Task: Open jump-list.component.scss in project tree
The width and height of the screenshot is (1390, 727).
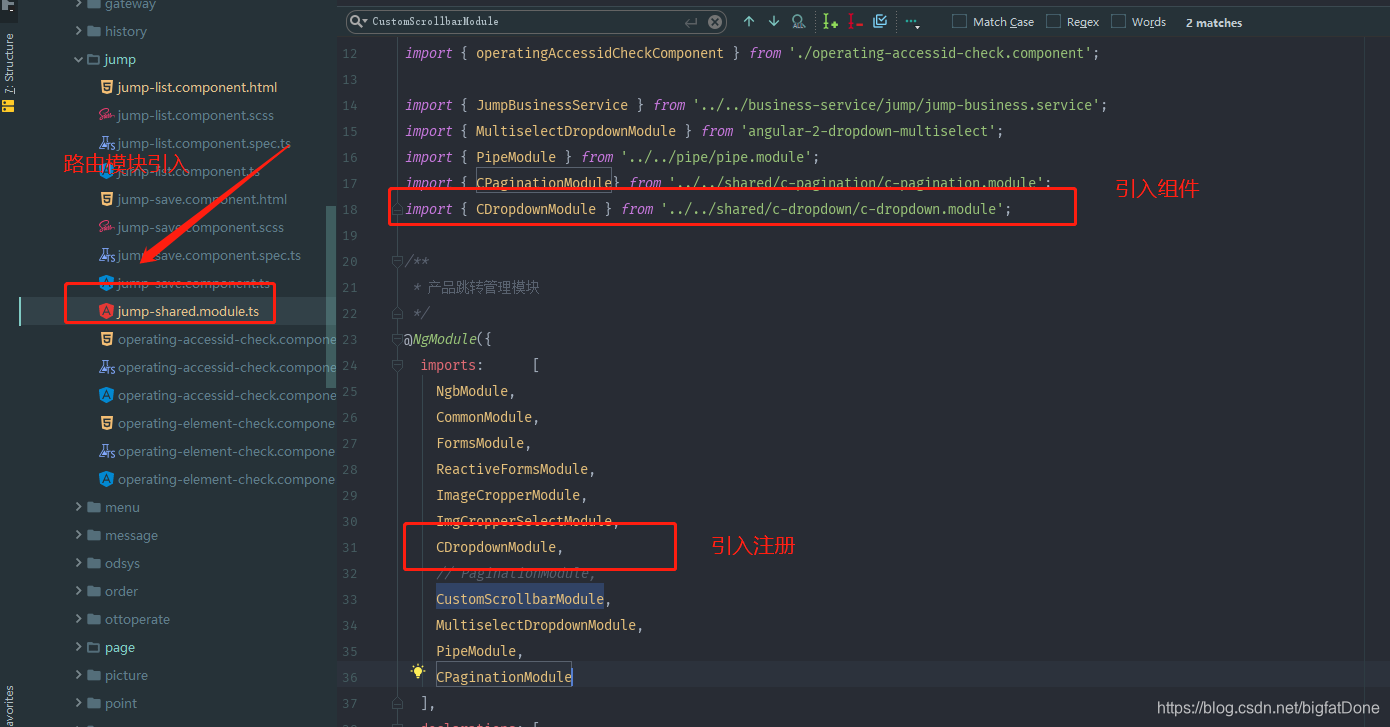Action: [195, 115]
